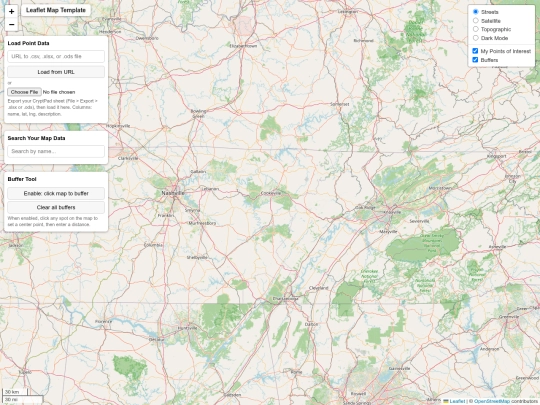This screenshot has height=405, width=540.
Task: Click the Maryville city label
Action: (388, 232)
